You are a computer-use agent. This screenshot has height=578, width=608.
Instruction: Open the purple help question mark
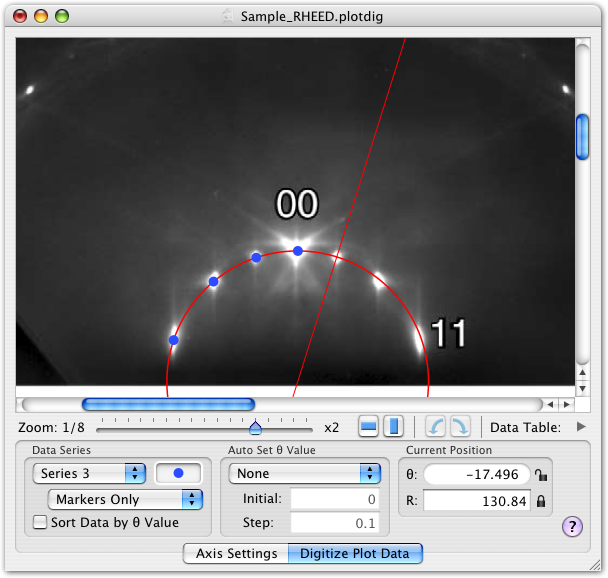click(572, 526)
